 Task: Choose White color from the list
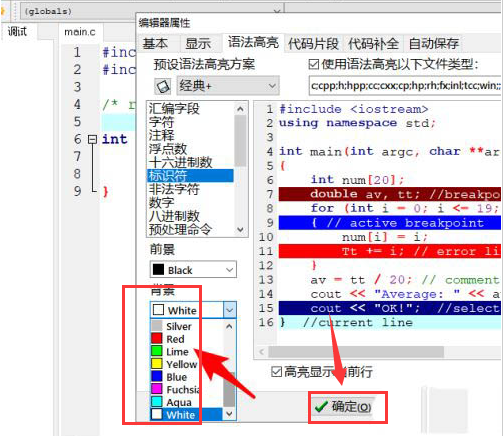[x=187, y=415]
